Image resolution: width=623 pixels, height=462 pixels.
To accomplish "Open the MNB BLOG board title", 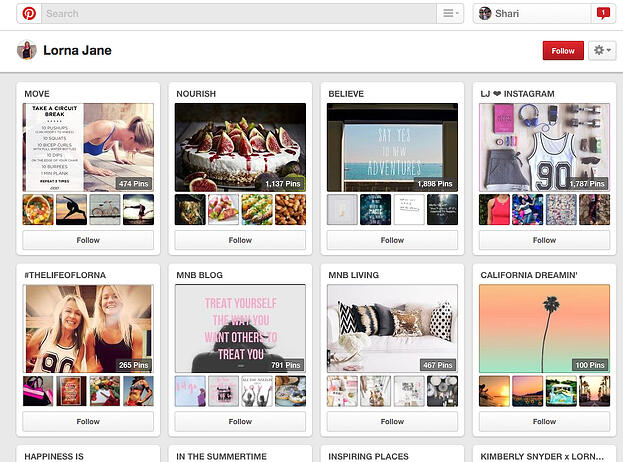I will (x=199, y=275).
